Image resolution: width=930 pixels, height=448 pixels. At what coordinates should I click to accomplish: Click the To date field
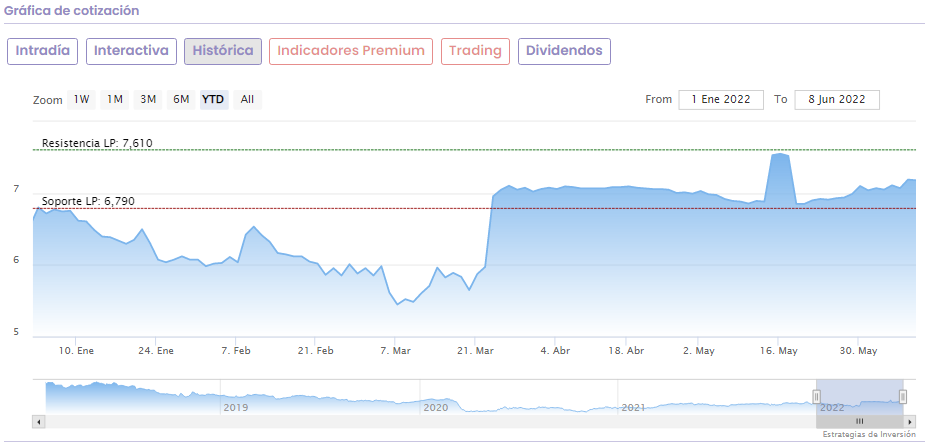(x=837, y=99)
